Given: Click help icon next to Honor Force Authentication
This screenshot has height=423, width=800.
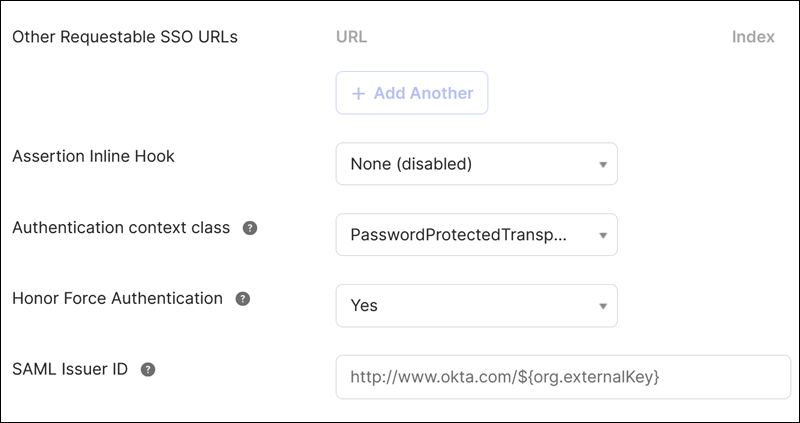Looking at the screenshot, I should click(242, 299).
